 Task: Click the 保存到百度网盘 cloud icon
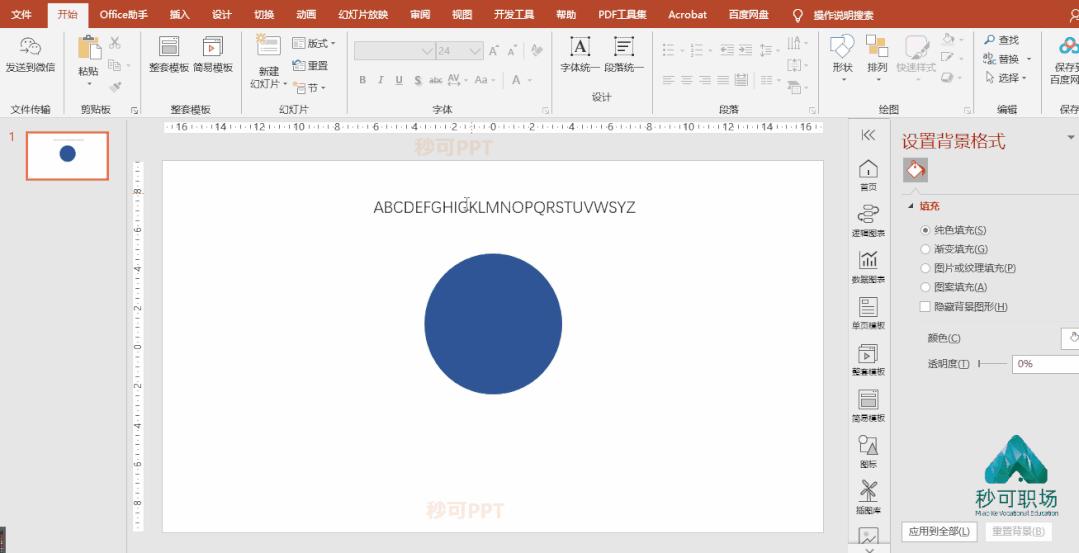(1069, 46)
